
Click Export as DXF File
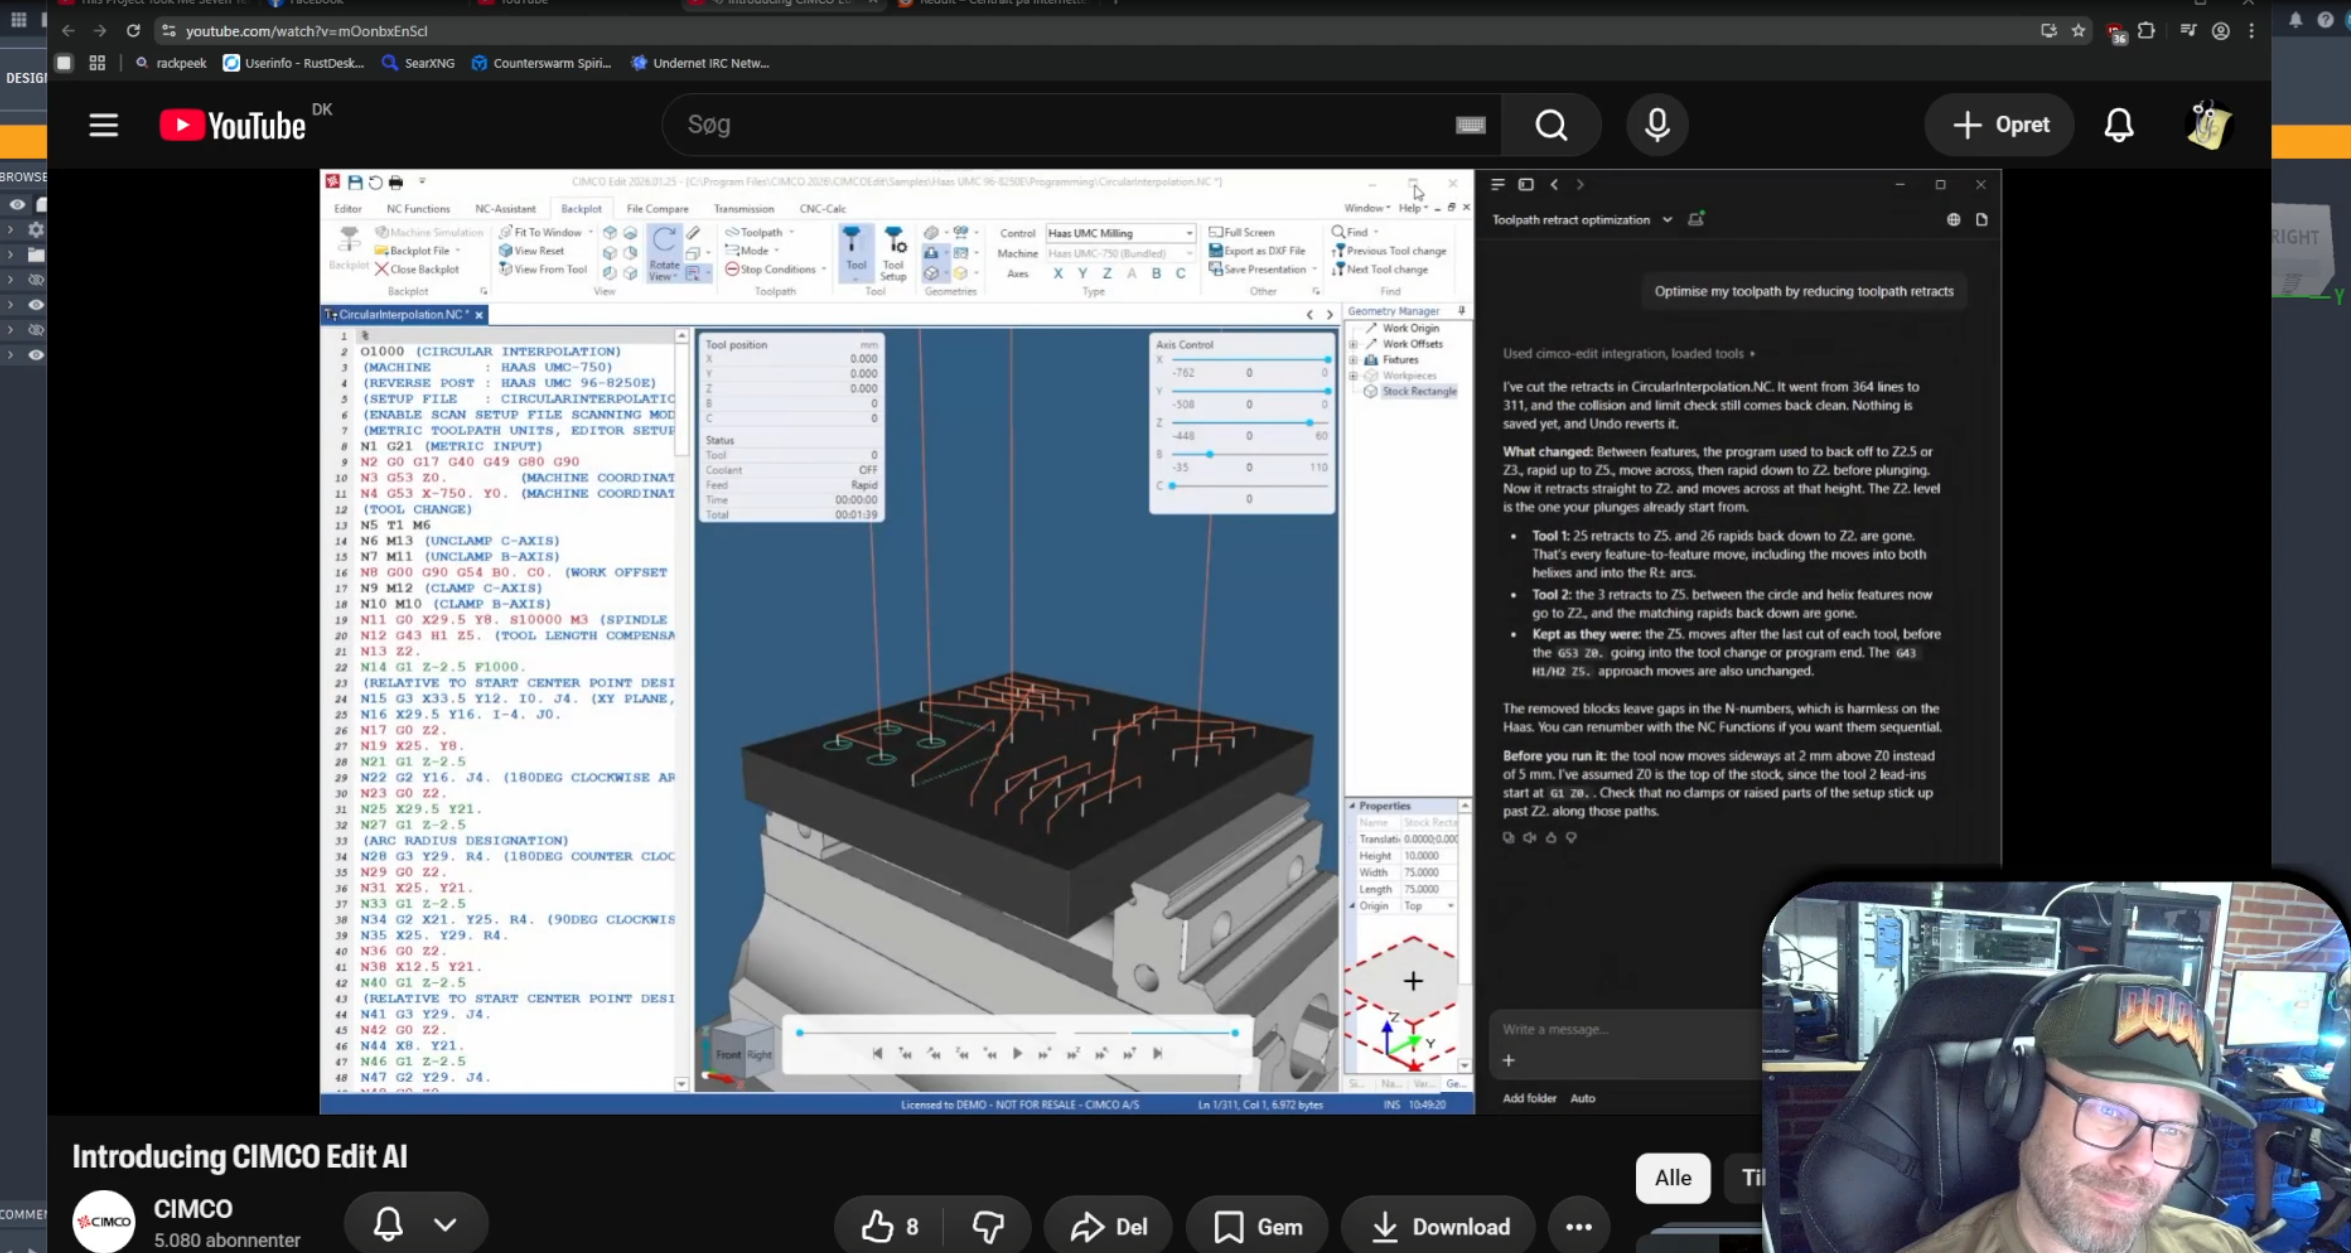[1257, 251]
